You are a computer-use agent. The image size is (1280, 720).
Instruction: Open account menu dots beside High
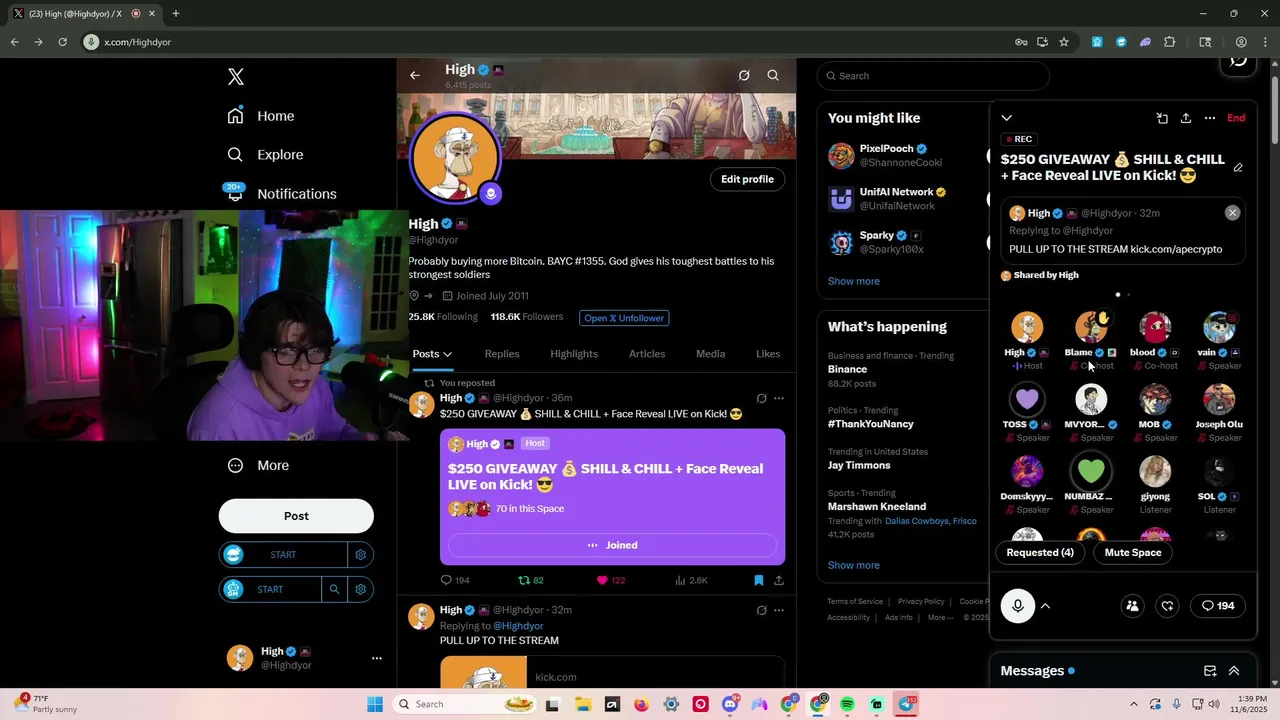[377, 658]
